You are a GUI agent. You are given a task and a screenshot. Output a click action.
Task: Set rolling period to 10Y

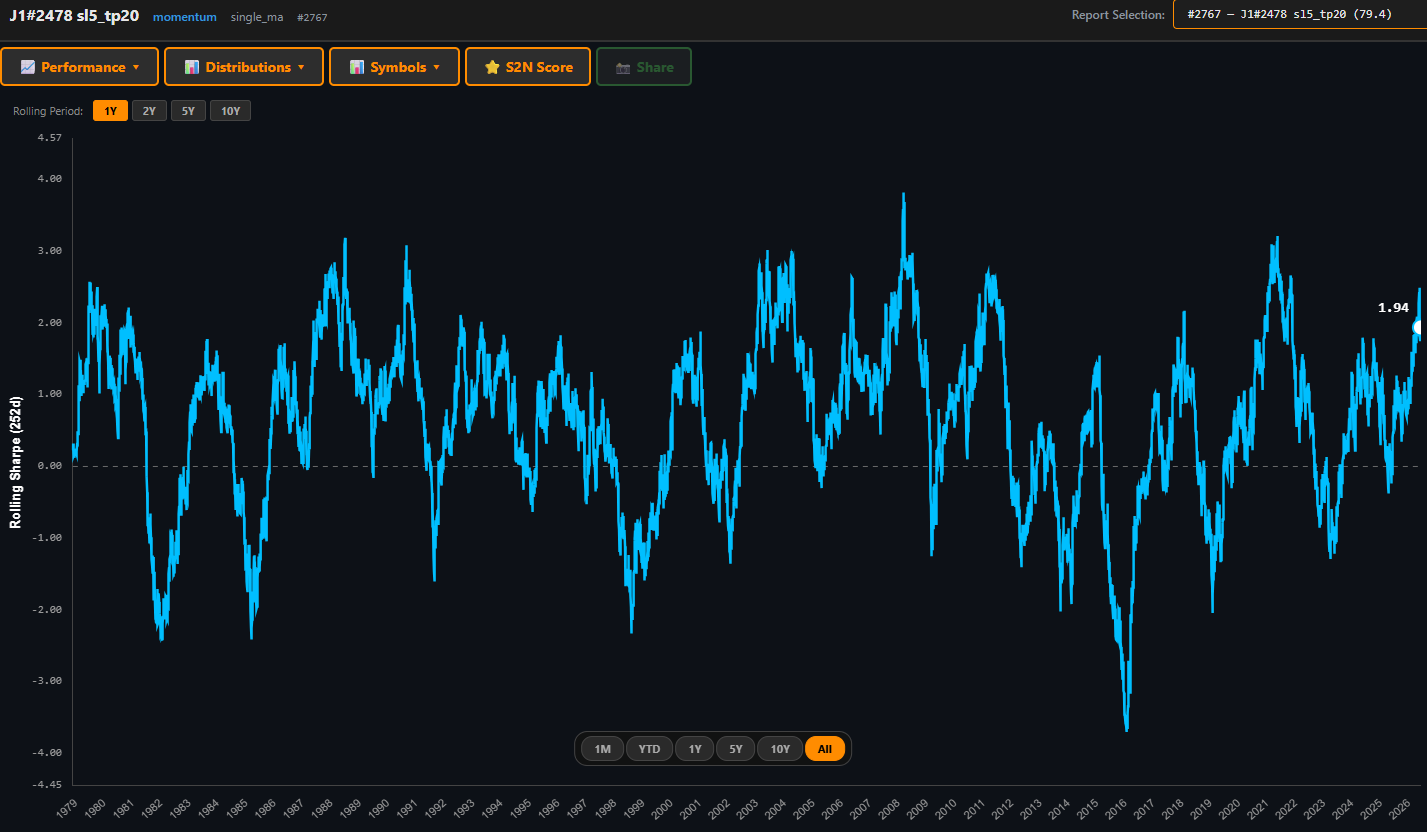[230, 111]
